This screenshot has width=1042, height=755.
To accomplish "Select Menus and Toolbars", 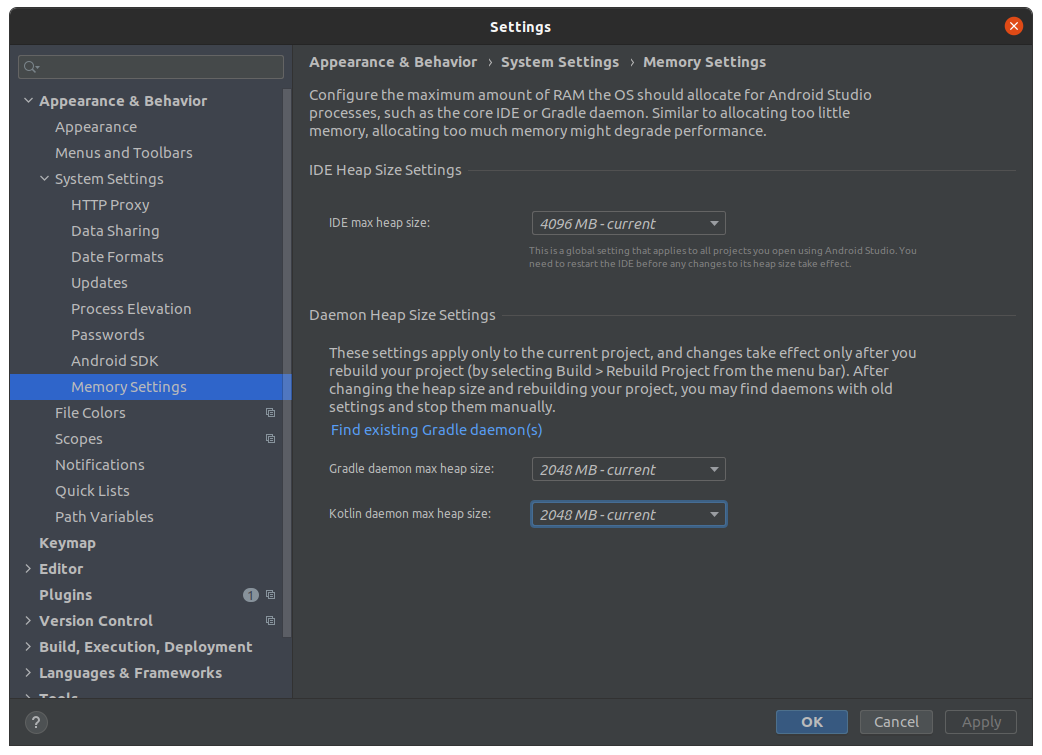I will (124, 153).
